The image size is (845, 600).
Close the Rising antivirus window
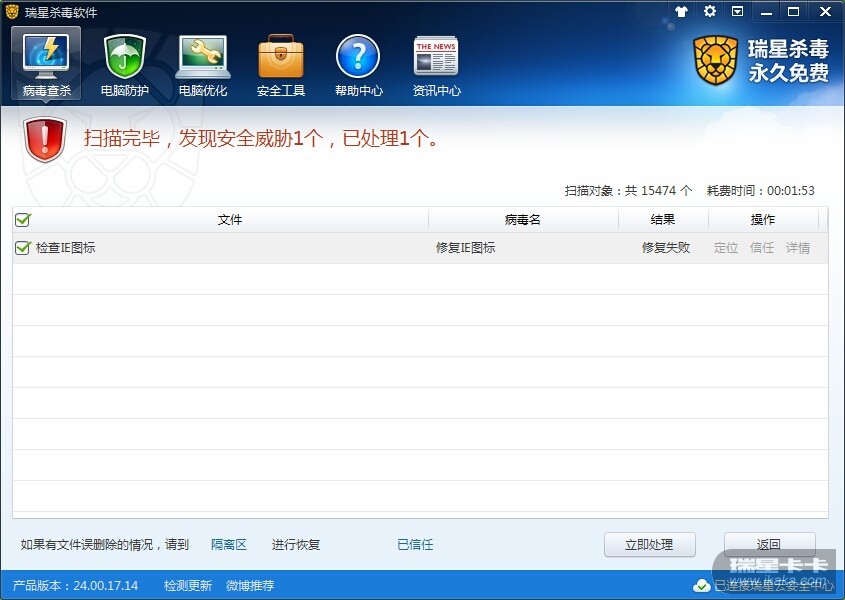pos(825,12)
